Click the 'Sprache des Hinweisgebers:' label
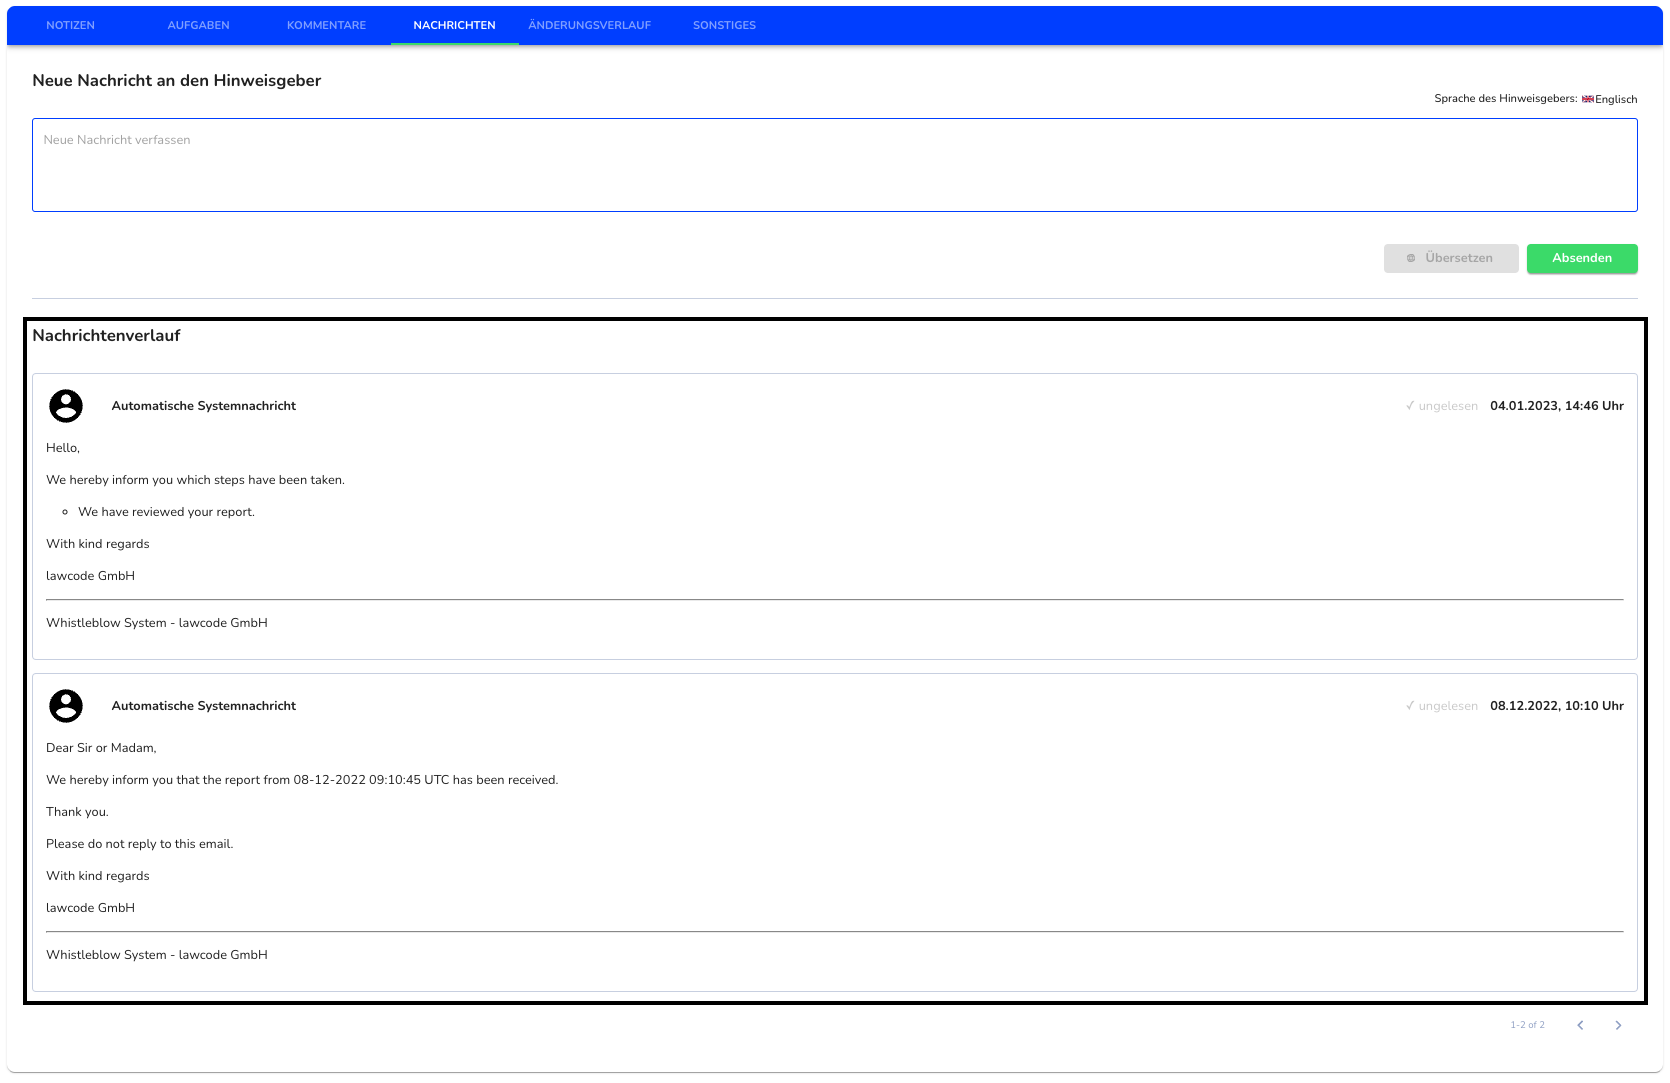The image size is (1670, 1083). tap(1505, 98)
